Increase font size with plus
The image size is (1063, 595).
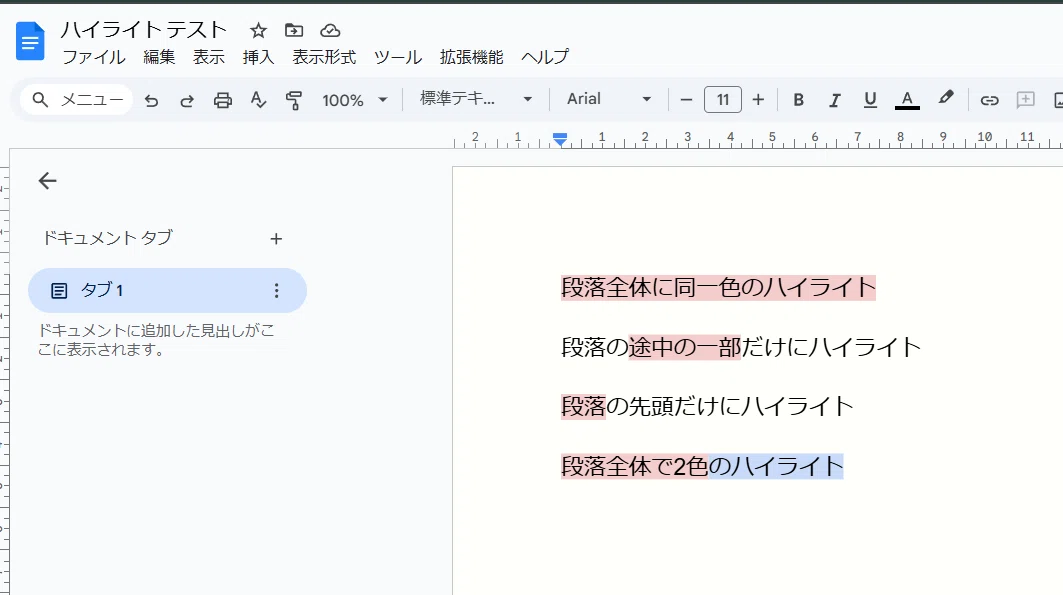758,100
